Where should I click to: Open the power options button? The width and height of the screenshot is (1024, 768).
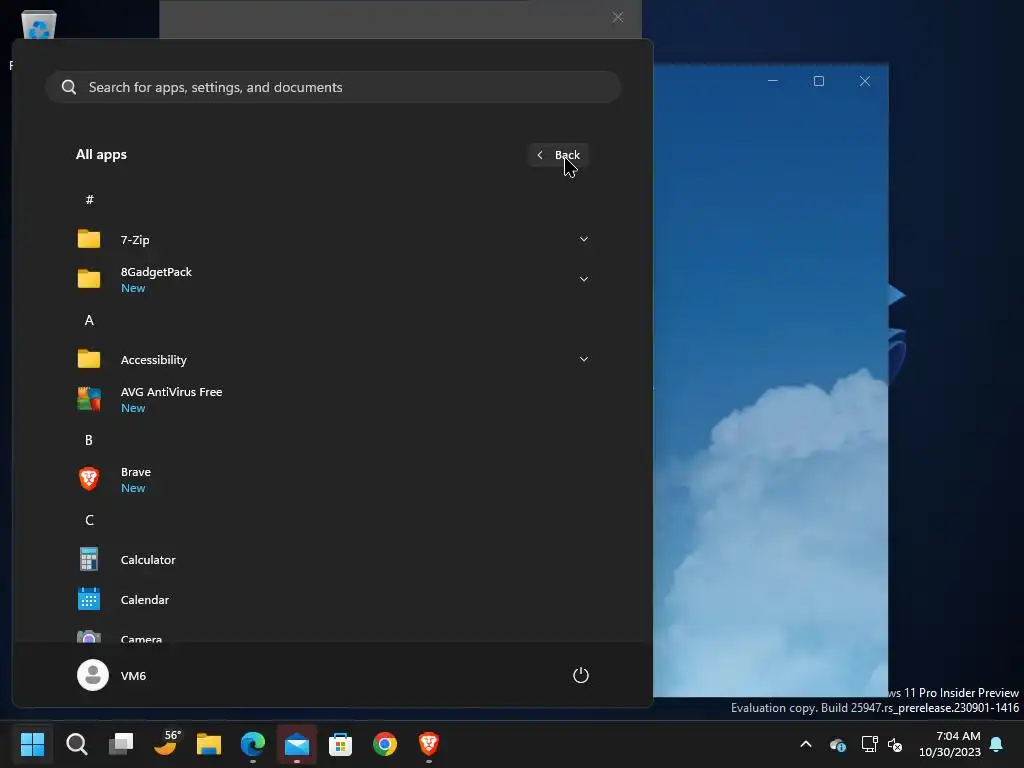(581, 675)
